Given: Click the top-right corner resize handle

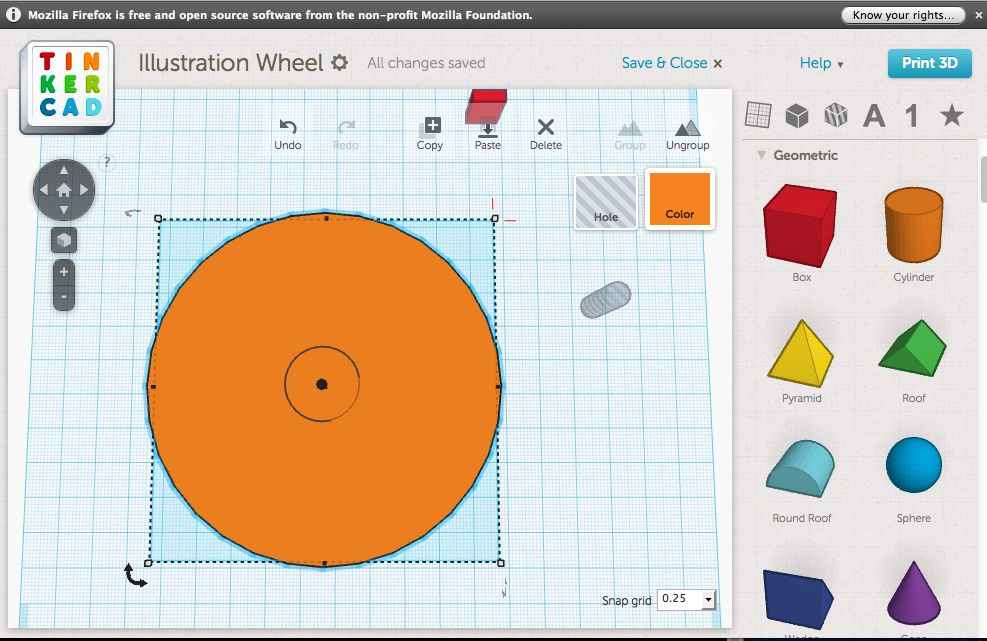Looking at the screenshot, I should 495,218.
